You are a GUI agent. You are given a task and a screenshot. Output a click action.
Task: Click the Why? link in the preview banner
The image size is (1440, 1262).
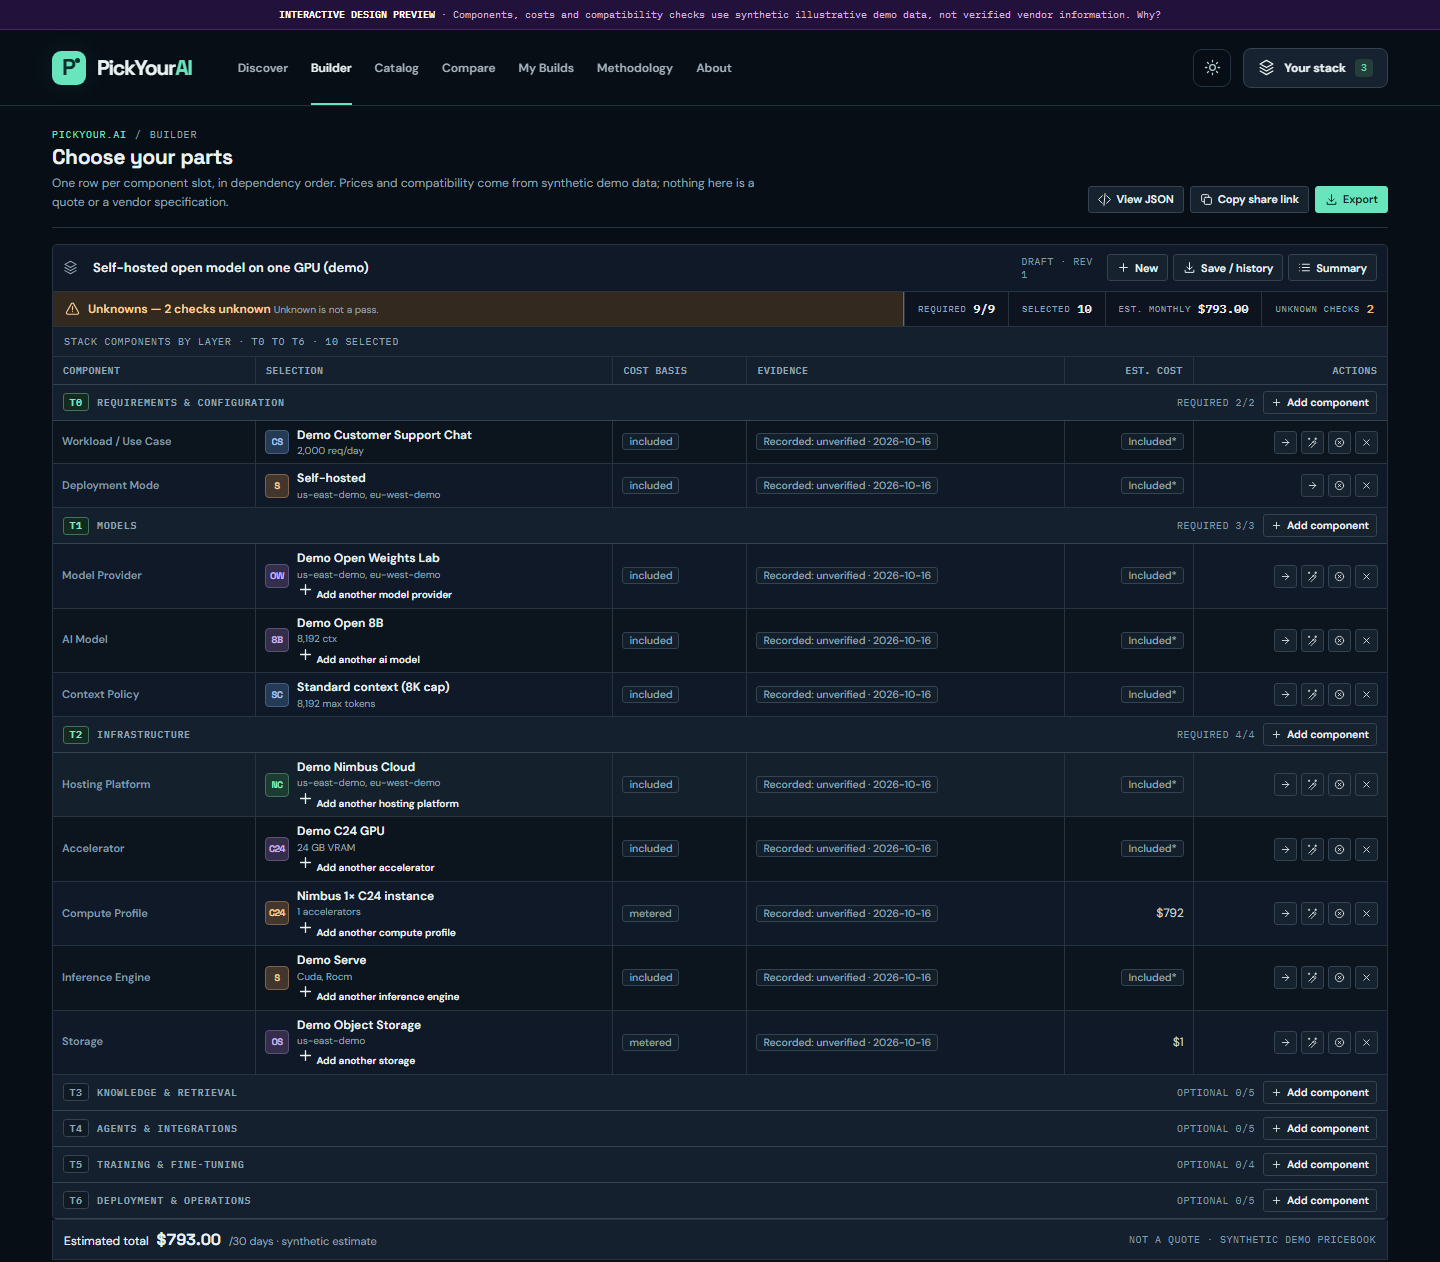pos(1148,15)
